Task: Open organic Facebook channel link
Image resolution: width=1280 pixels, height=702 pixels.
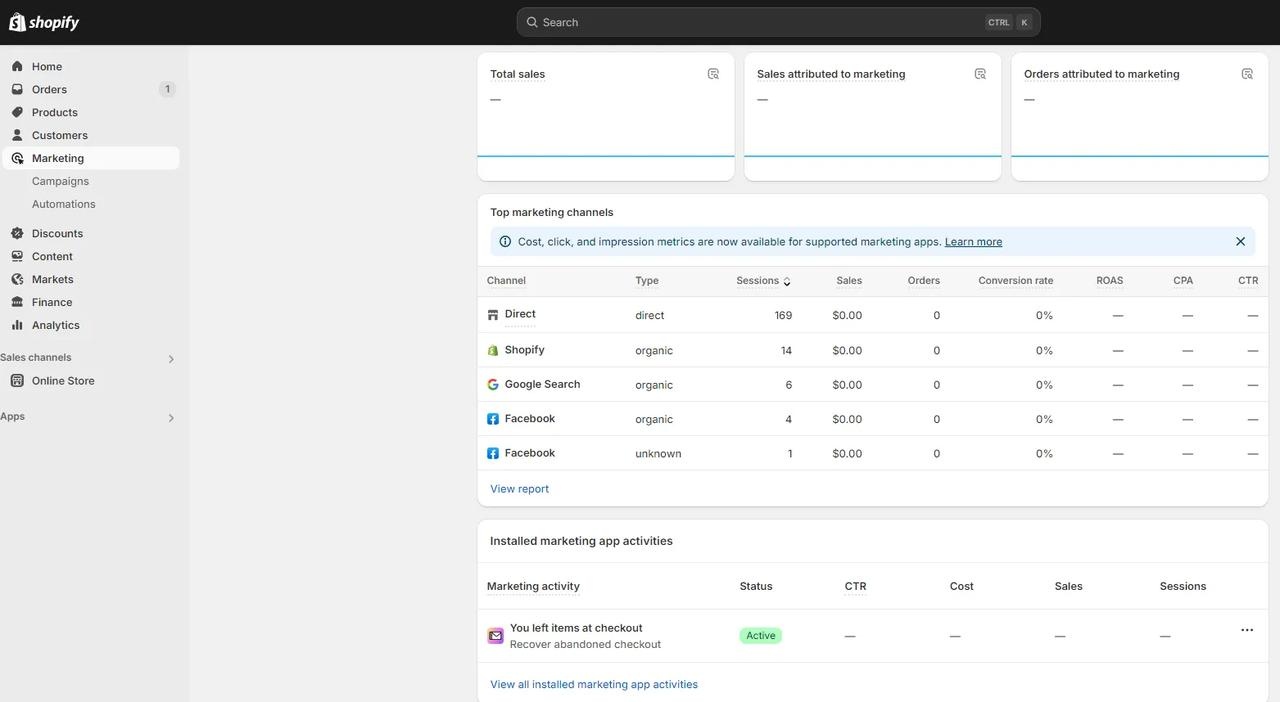Action: 529,419
